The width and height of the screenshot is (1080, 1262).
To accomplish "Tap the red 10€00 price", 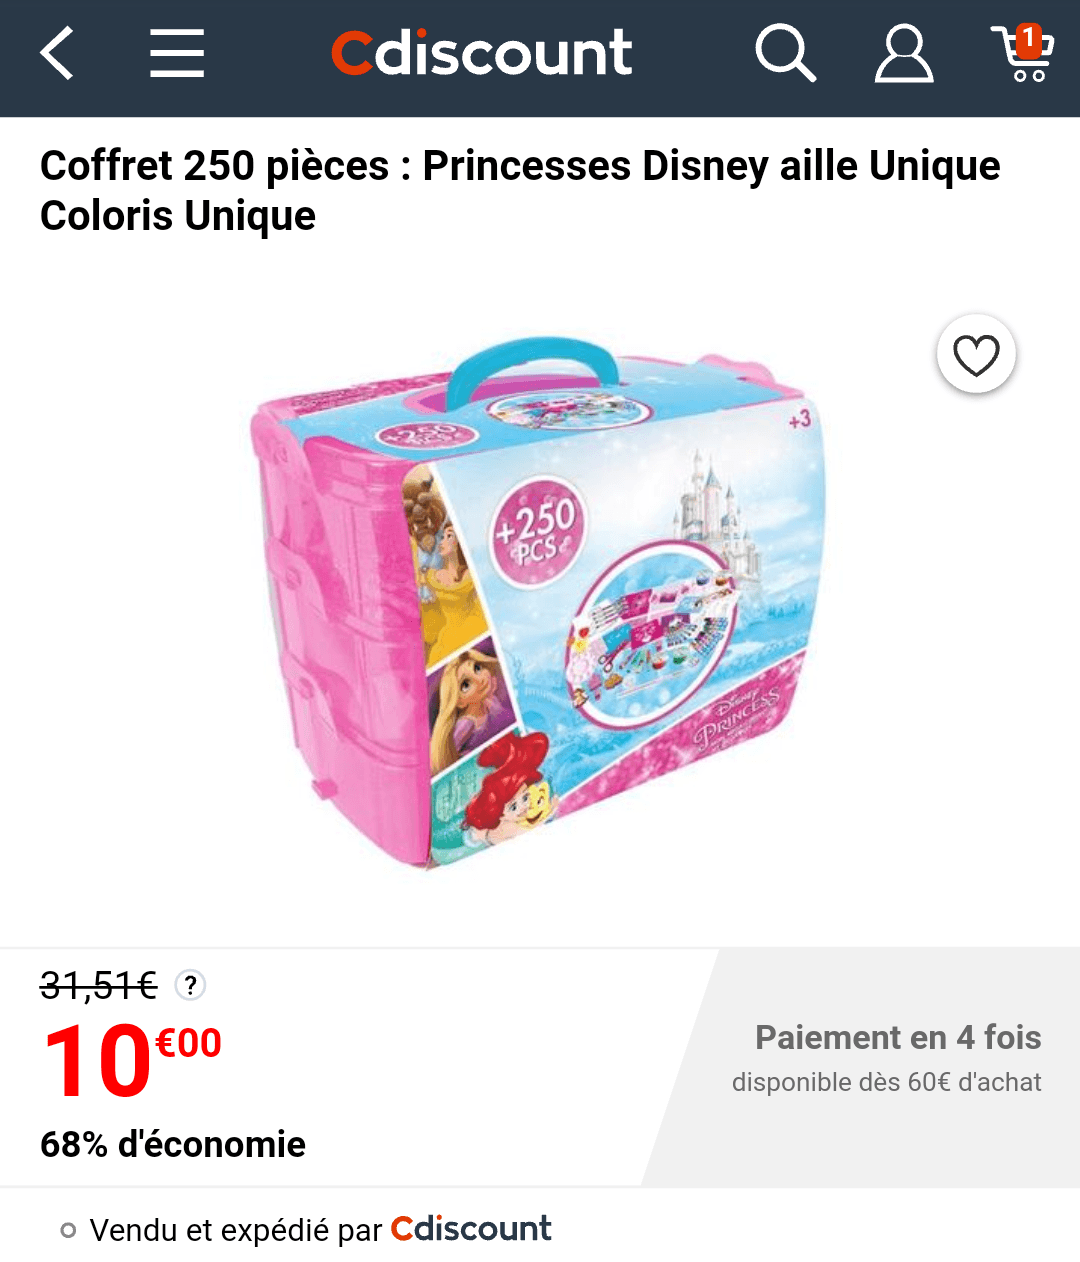I will (x=131, y=1061).
